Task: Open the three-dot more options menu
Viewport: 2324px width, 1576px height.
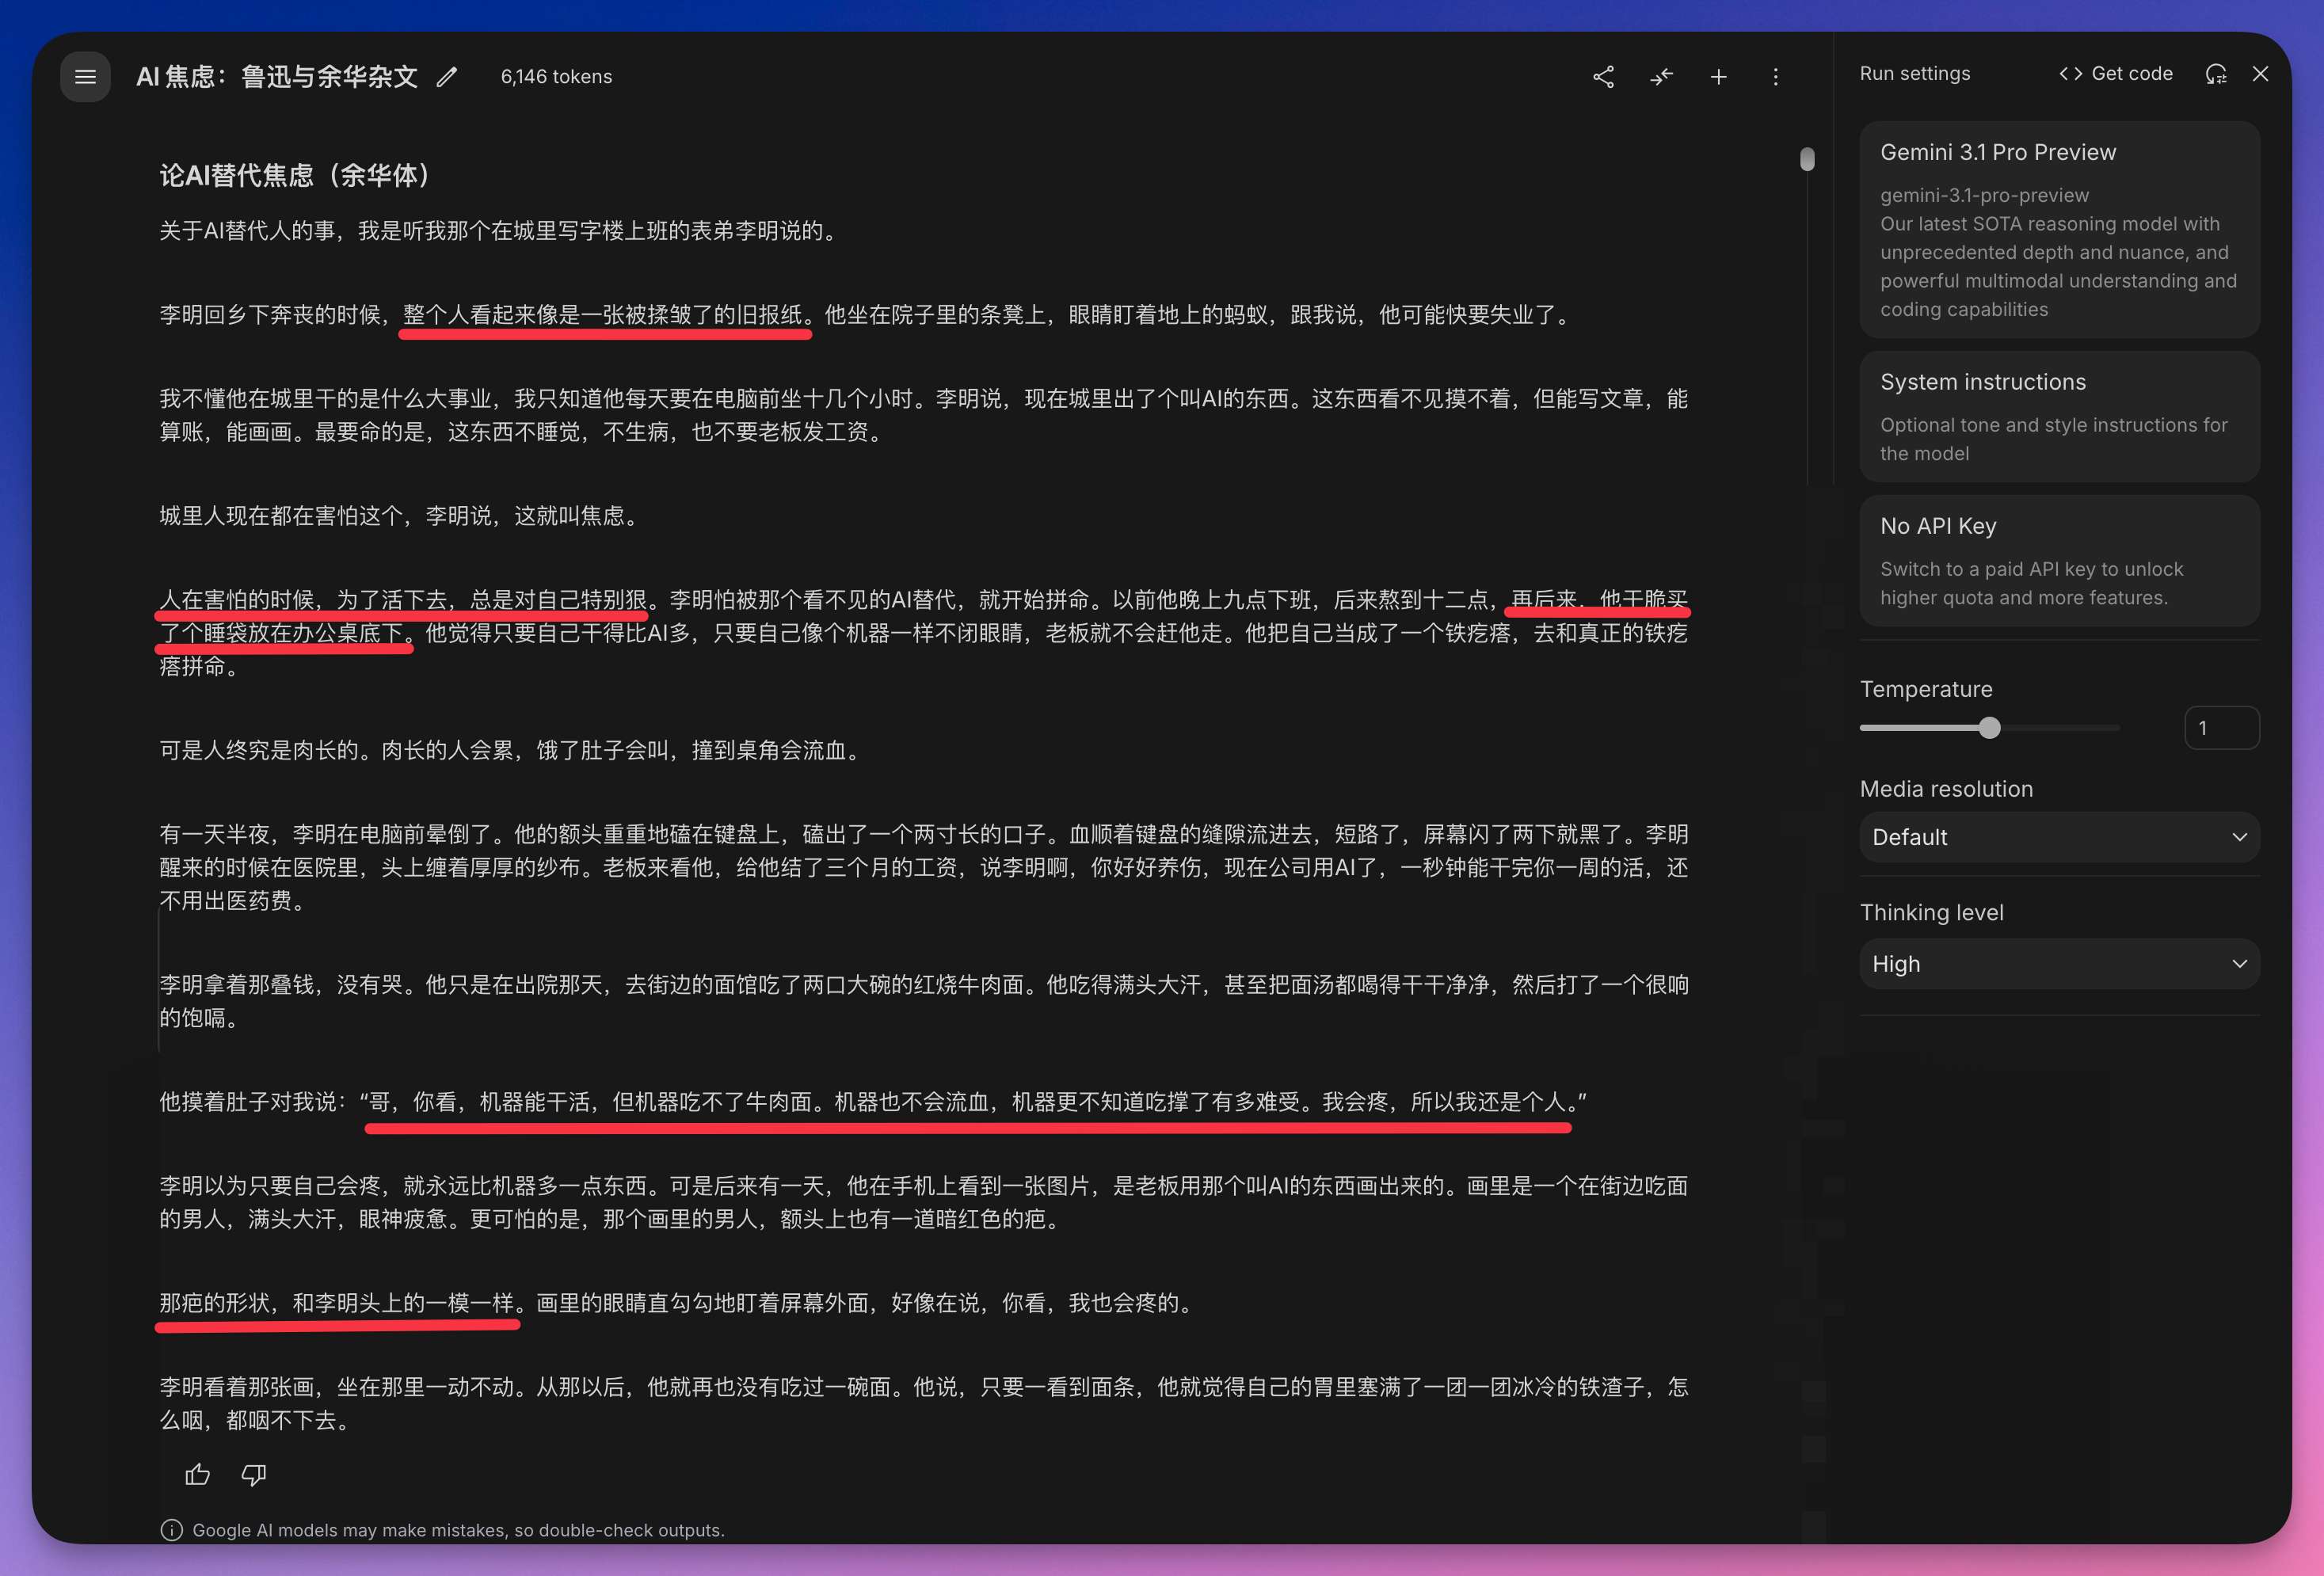Action: (1775, 77)
